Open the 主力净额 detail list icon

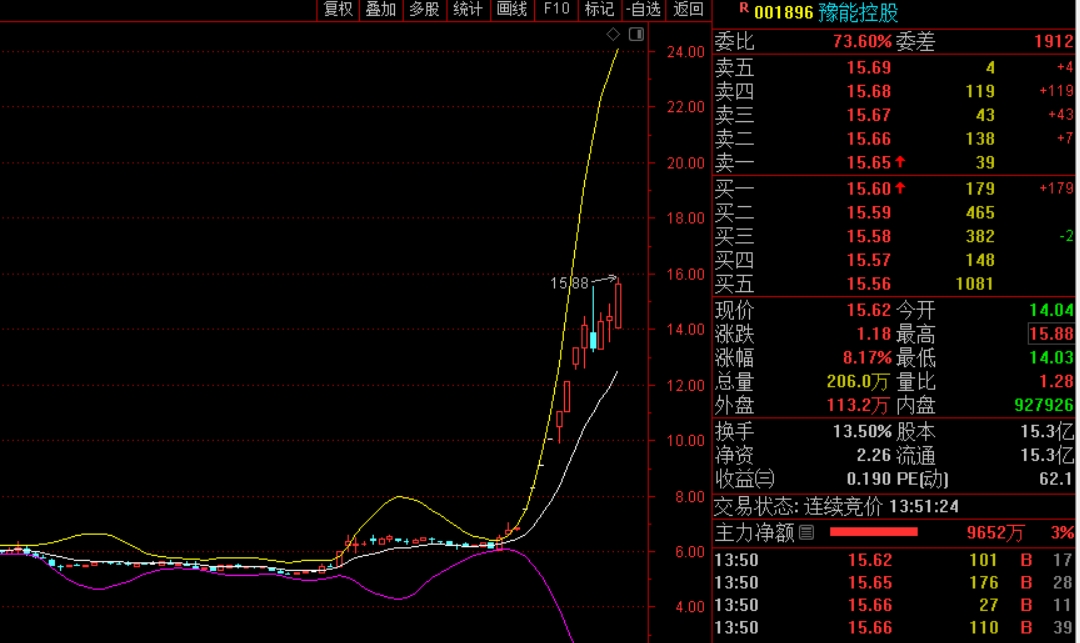coord(807,532)
